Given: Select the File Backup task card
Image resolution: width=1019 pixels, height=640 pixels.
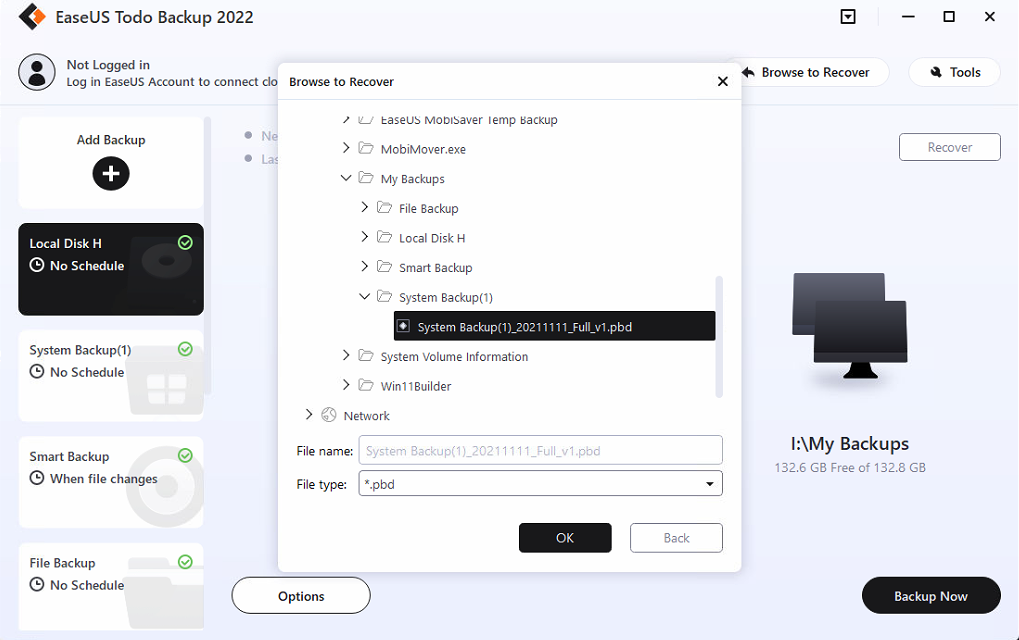Looking at the screenshot, I should [x=111, y=587].
